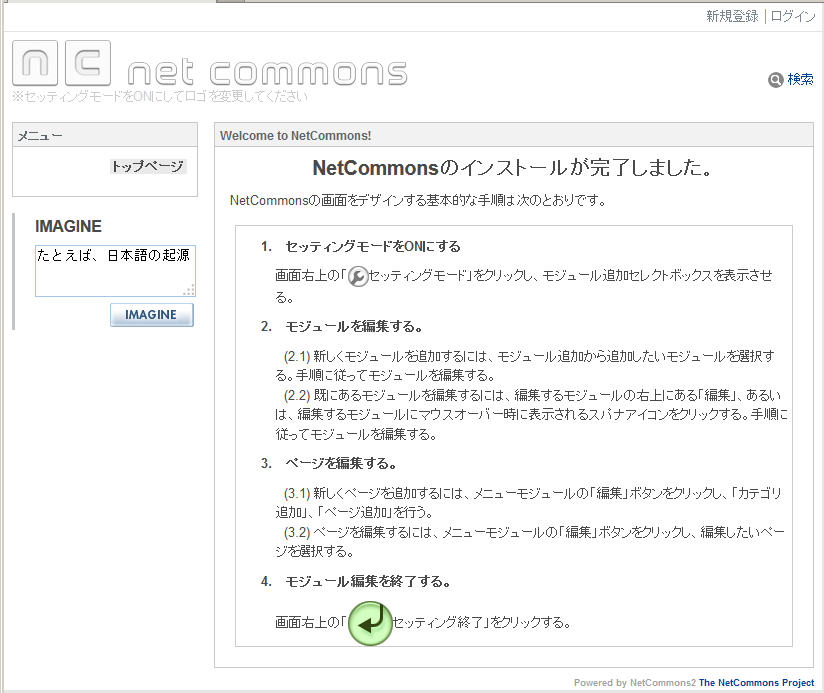Click heading モジュール編集を終了する。

pyautogui.click(x=367, y=582)
